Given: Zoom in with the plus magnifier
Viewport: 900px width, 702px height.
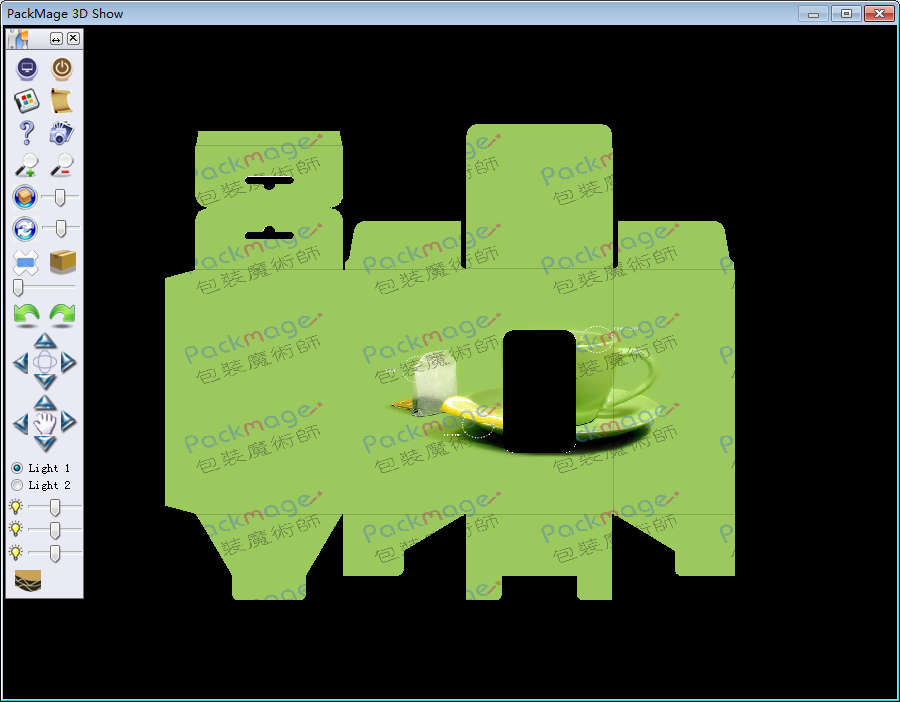Looking at the screenshot, I should pyautogui.click(x=26, y=165).
